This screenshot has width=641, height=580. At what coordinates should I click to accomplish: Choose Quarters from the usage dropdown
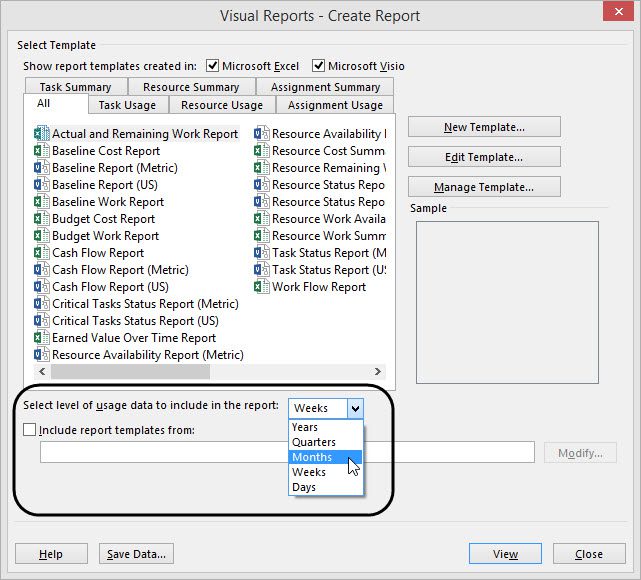tap(326, 442)
